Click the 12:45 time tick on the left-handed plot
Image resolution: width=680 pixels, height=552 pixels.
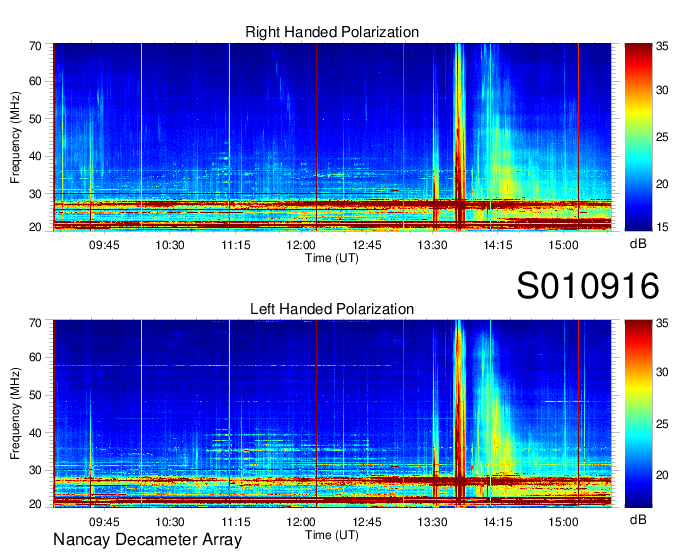point(367,522)
